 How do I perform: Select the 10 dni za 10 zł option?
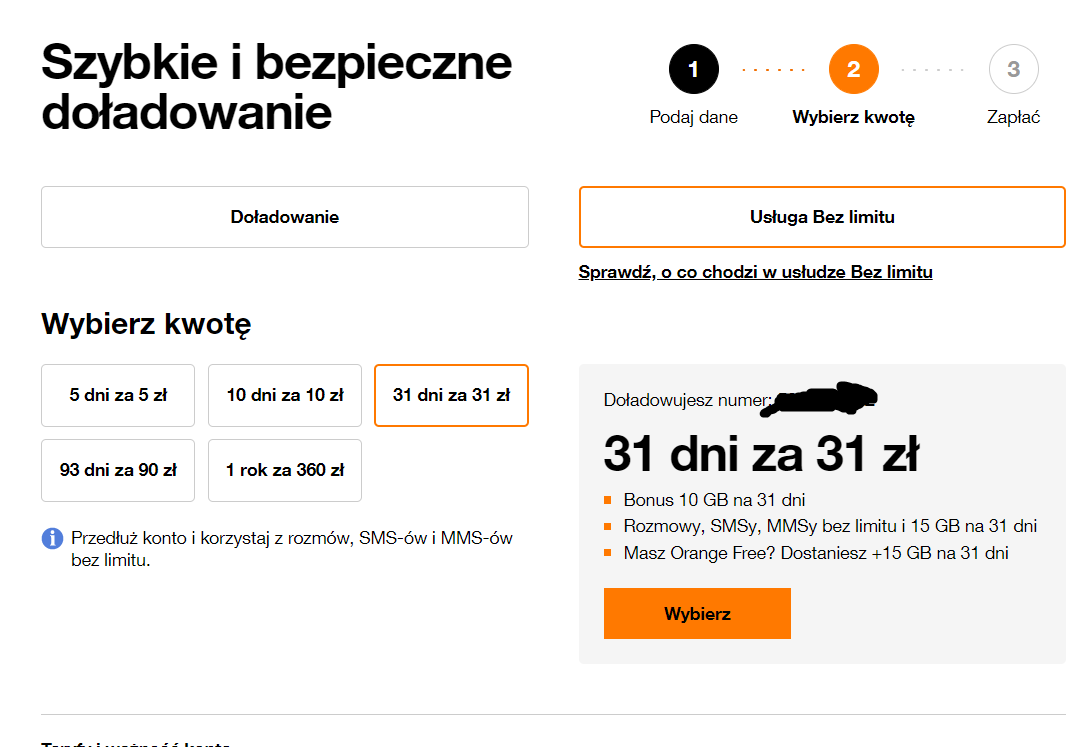tap(284, 395)
